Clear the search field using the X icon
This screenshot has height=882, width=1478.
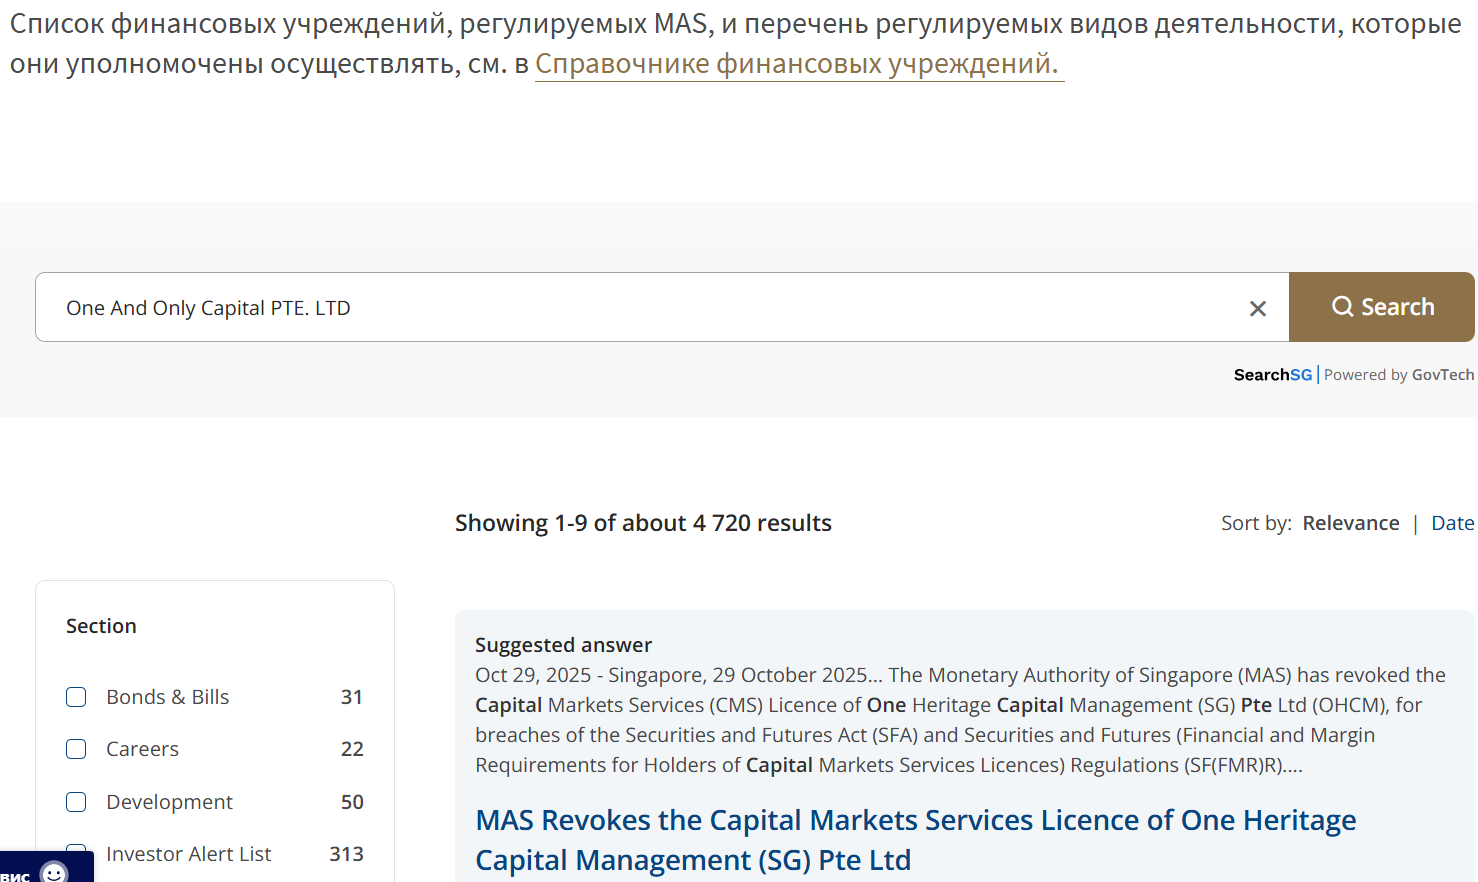[x=1257, y=308]
